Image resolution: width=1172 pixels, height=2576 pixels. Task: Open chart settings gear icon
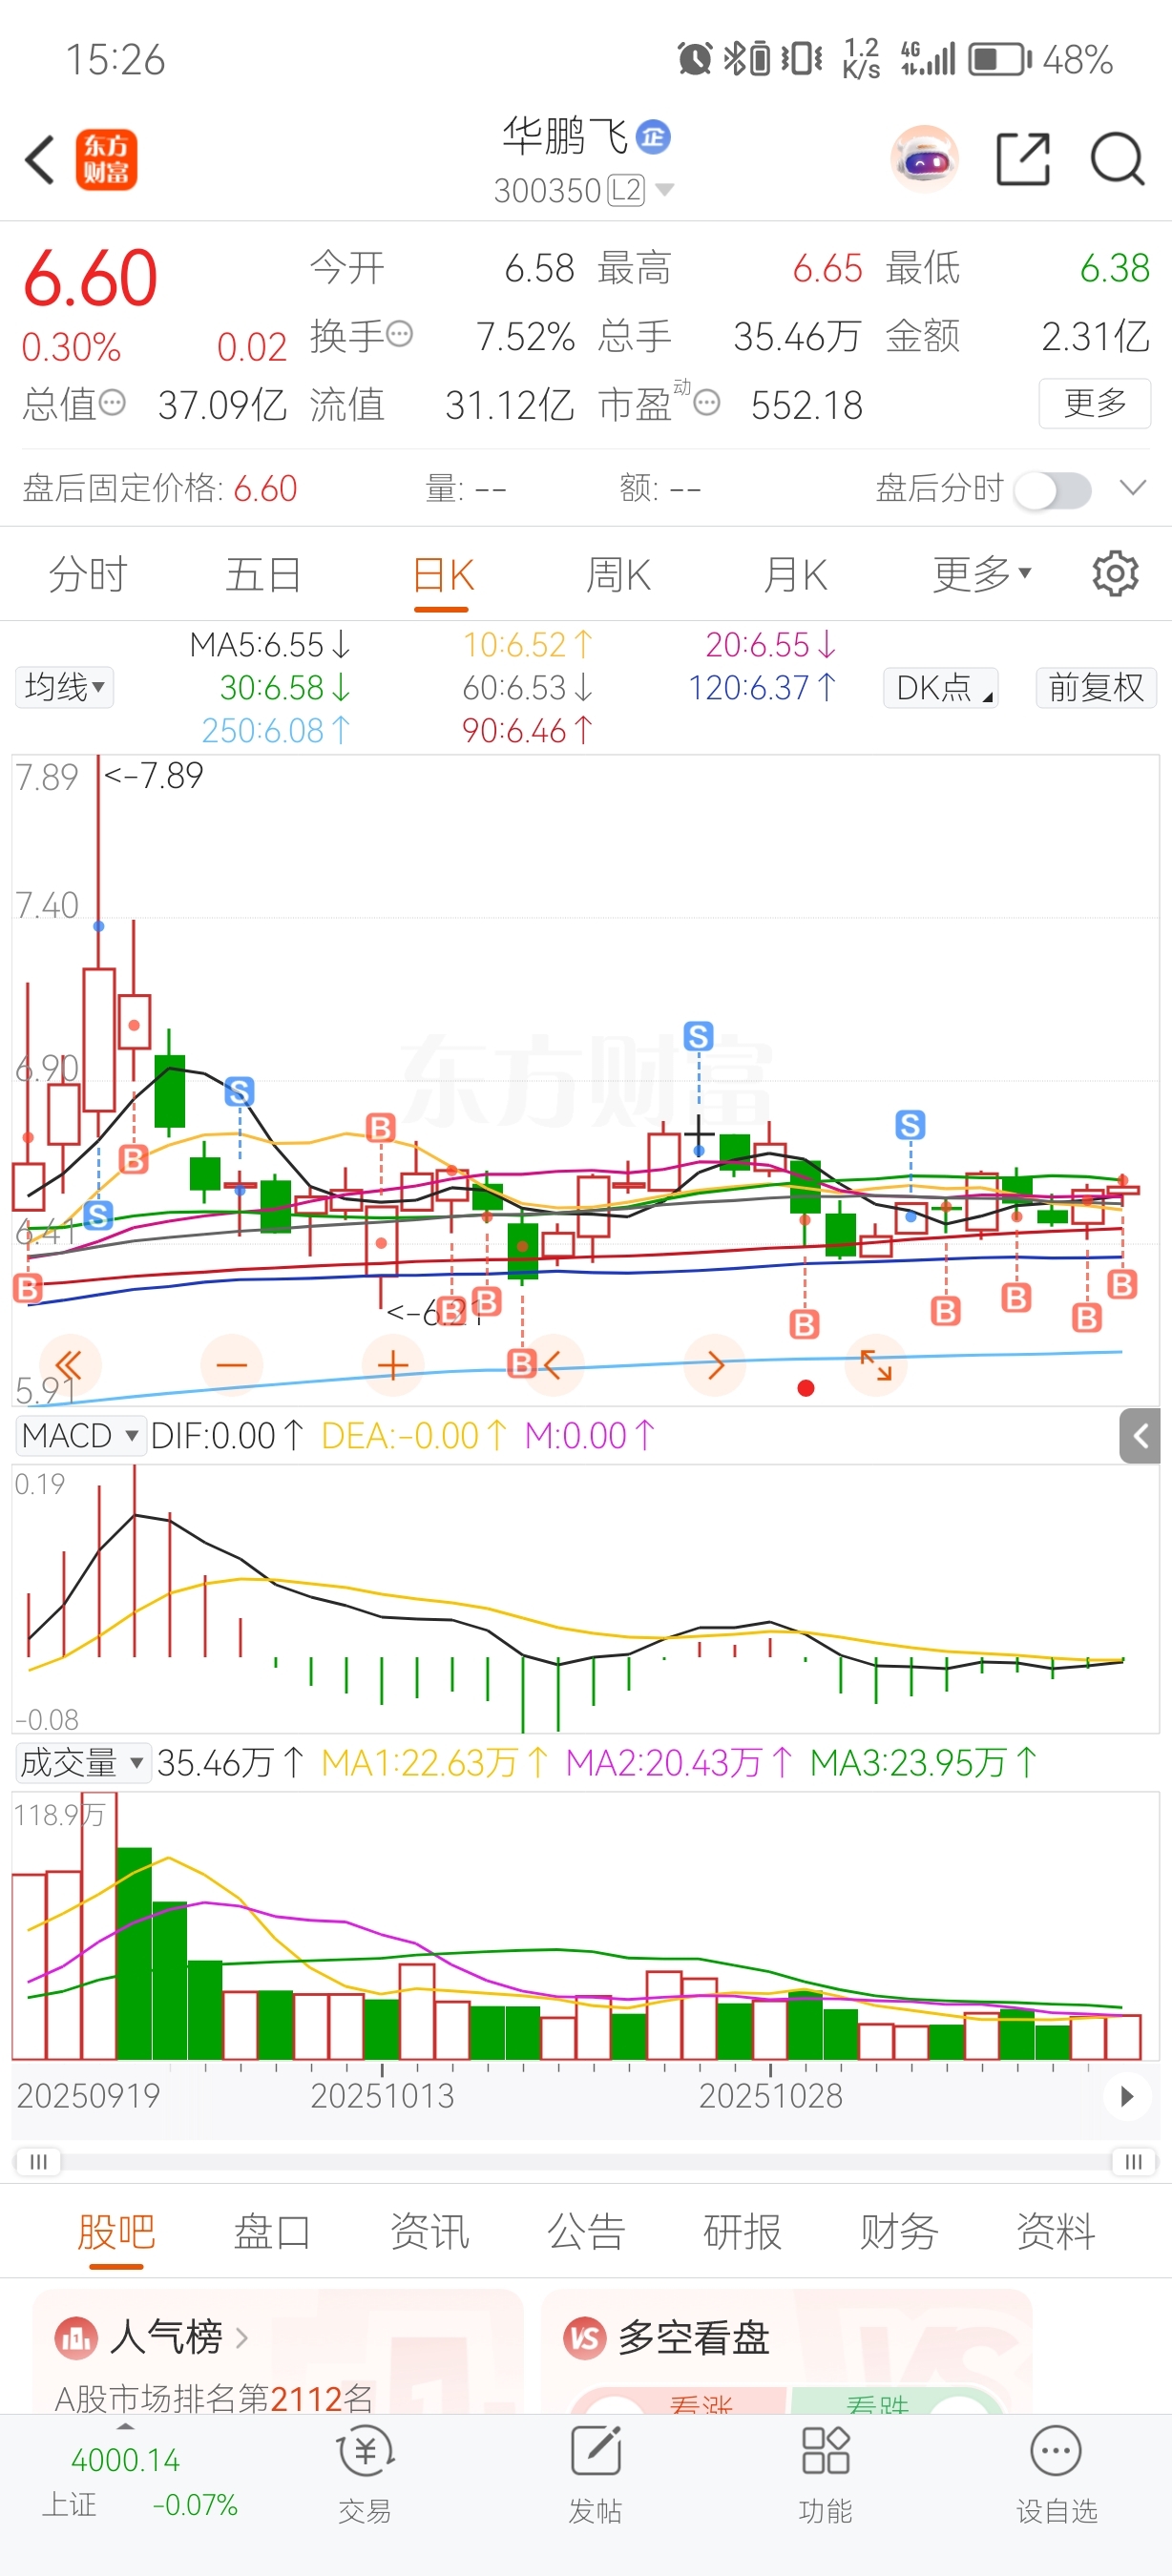[x=1115, y=574]
